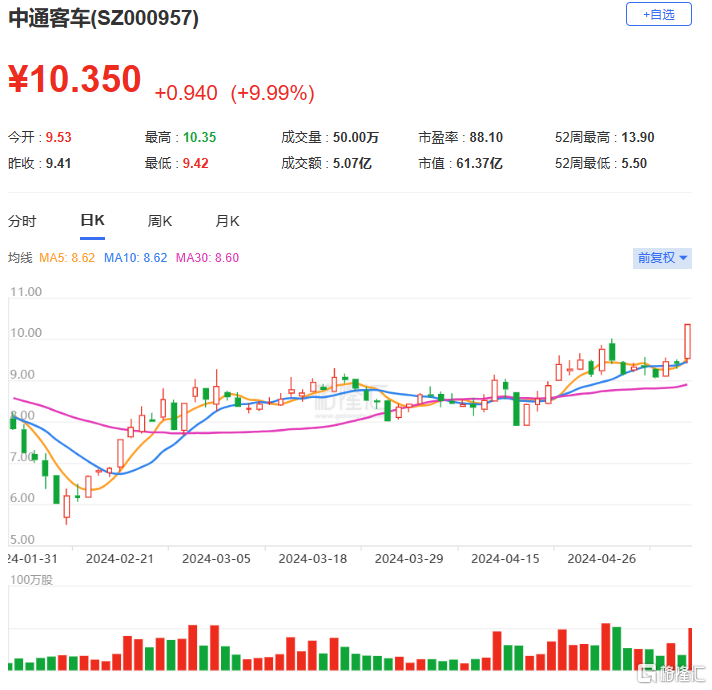712x690 pixels.
Task: Click the stock title 中通客车(SZ000957)
Action: (x=104, y=19)
